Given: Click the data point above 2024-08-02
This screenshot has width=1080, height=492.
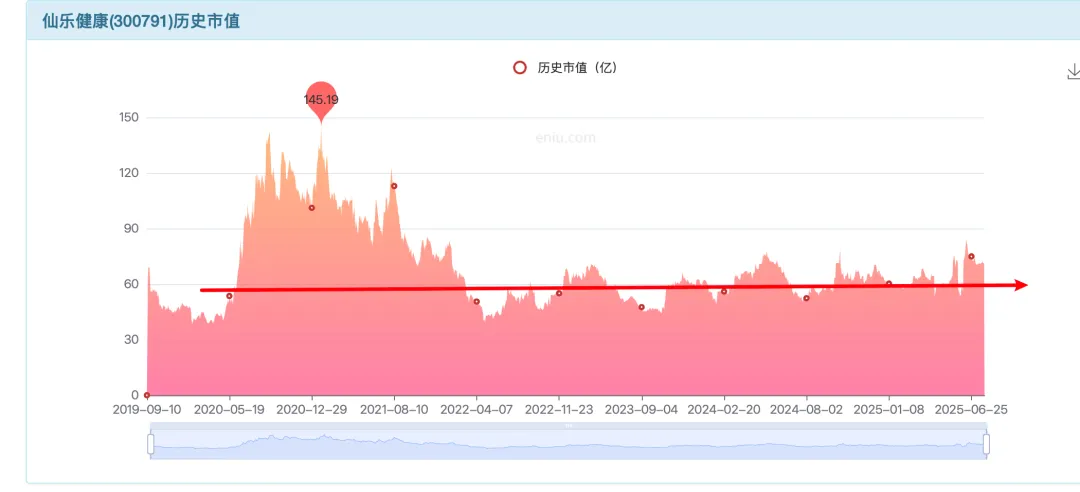Looking at the screenshot, I should pos(807,298).
